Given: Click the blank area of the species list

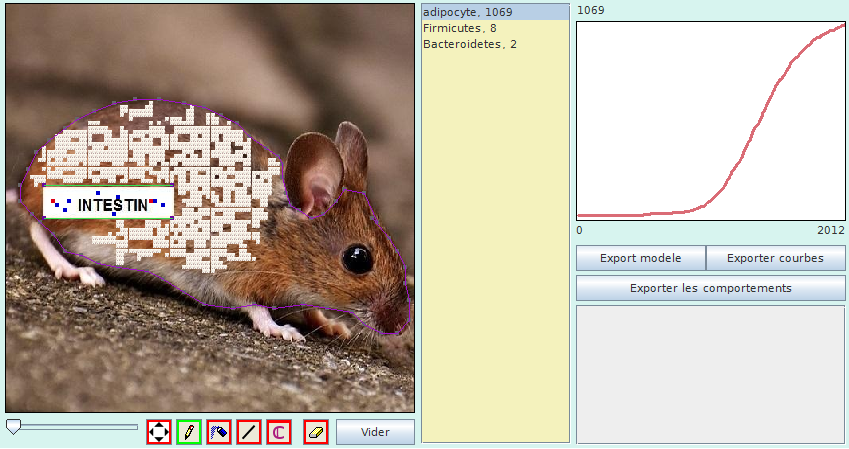Looking at the screenshot, I should pyautogui.click(x=495, y=250).
